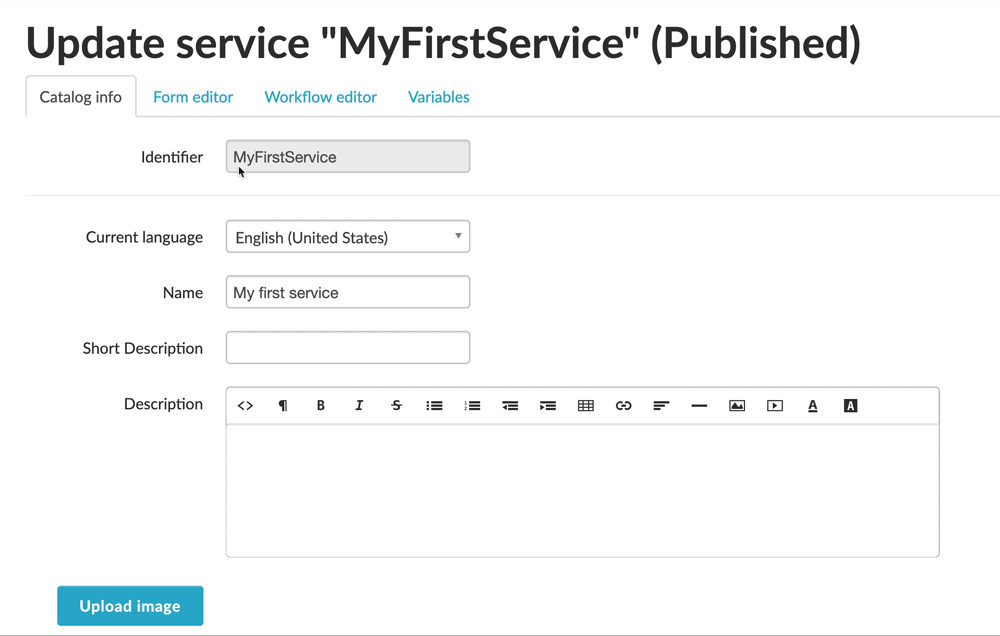Switch to the Form editor tab
The image size is (1000, 636).
pos(193,97)
